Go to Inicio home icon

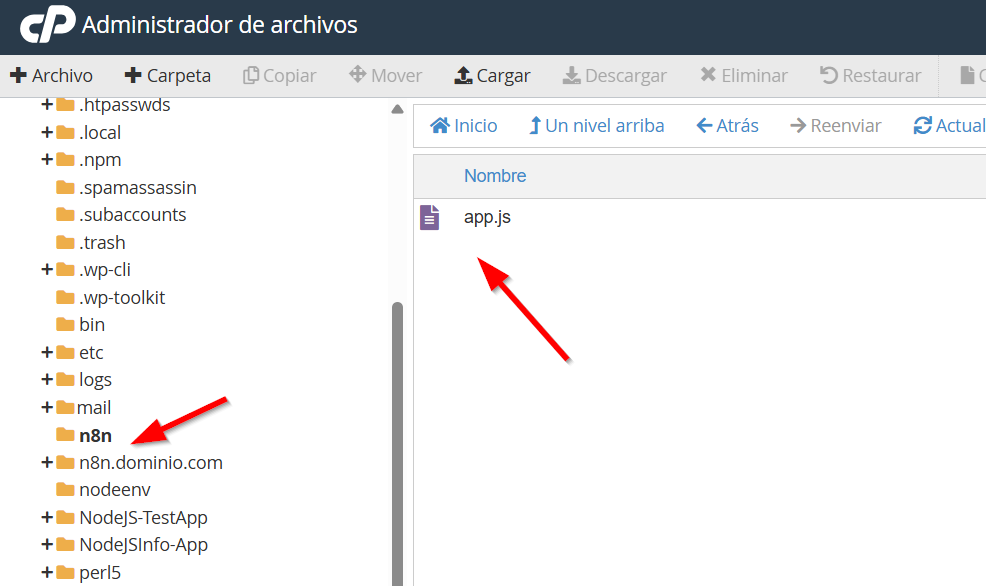tap(440, 126)
